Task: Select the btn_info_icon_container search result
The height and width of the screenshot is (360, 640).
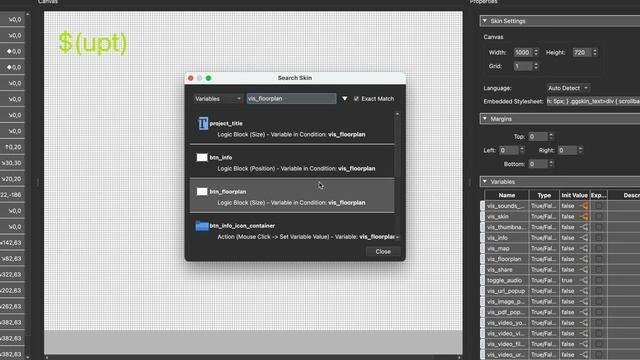Action: (x=292, y=231)
